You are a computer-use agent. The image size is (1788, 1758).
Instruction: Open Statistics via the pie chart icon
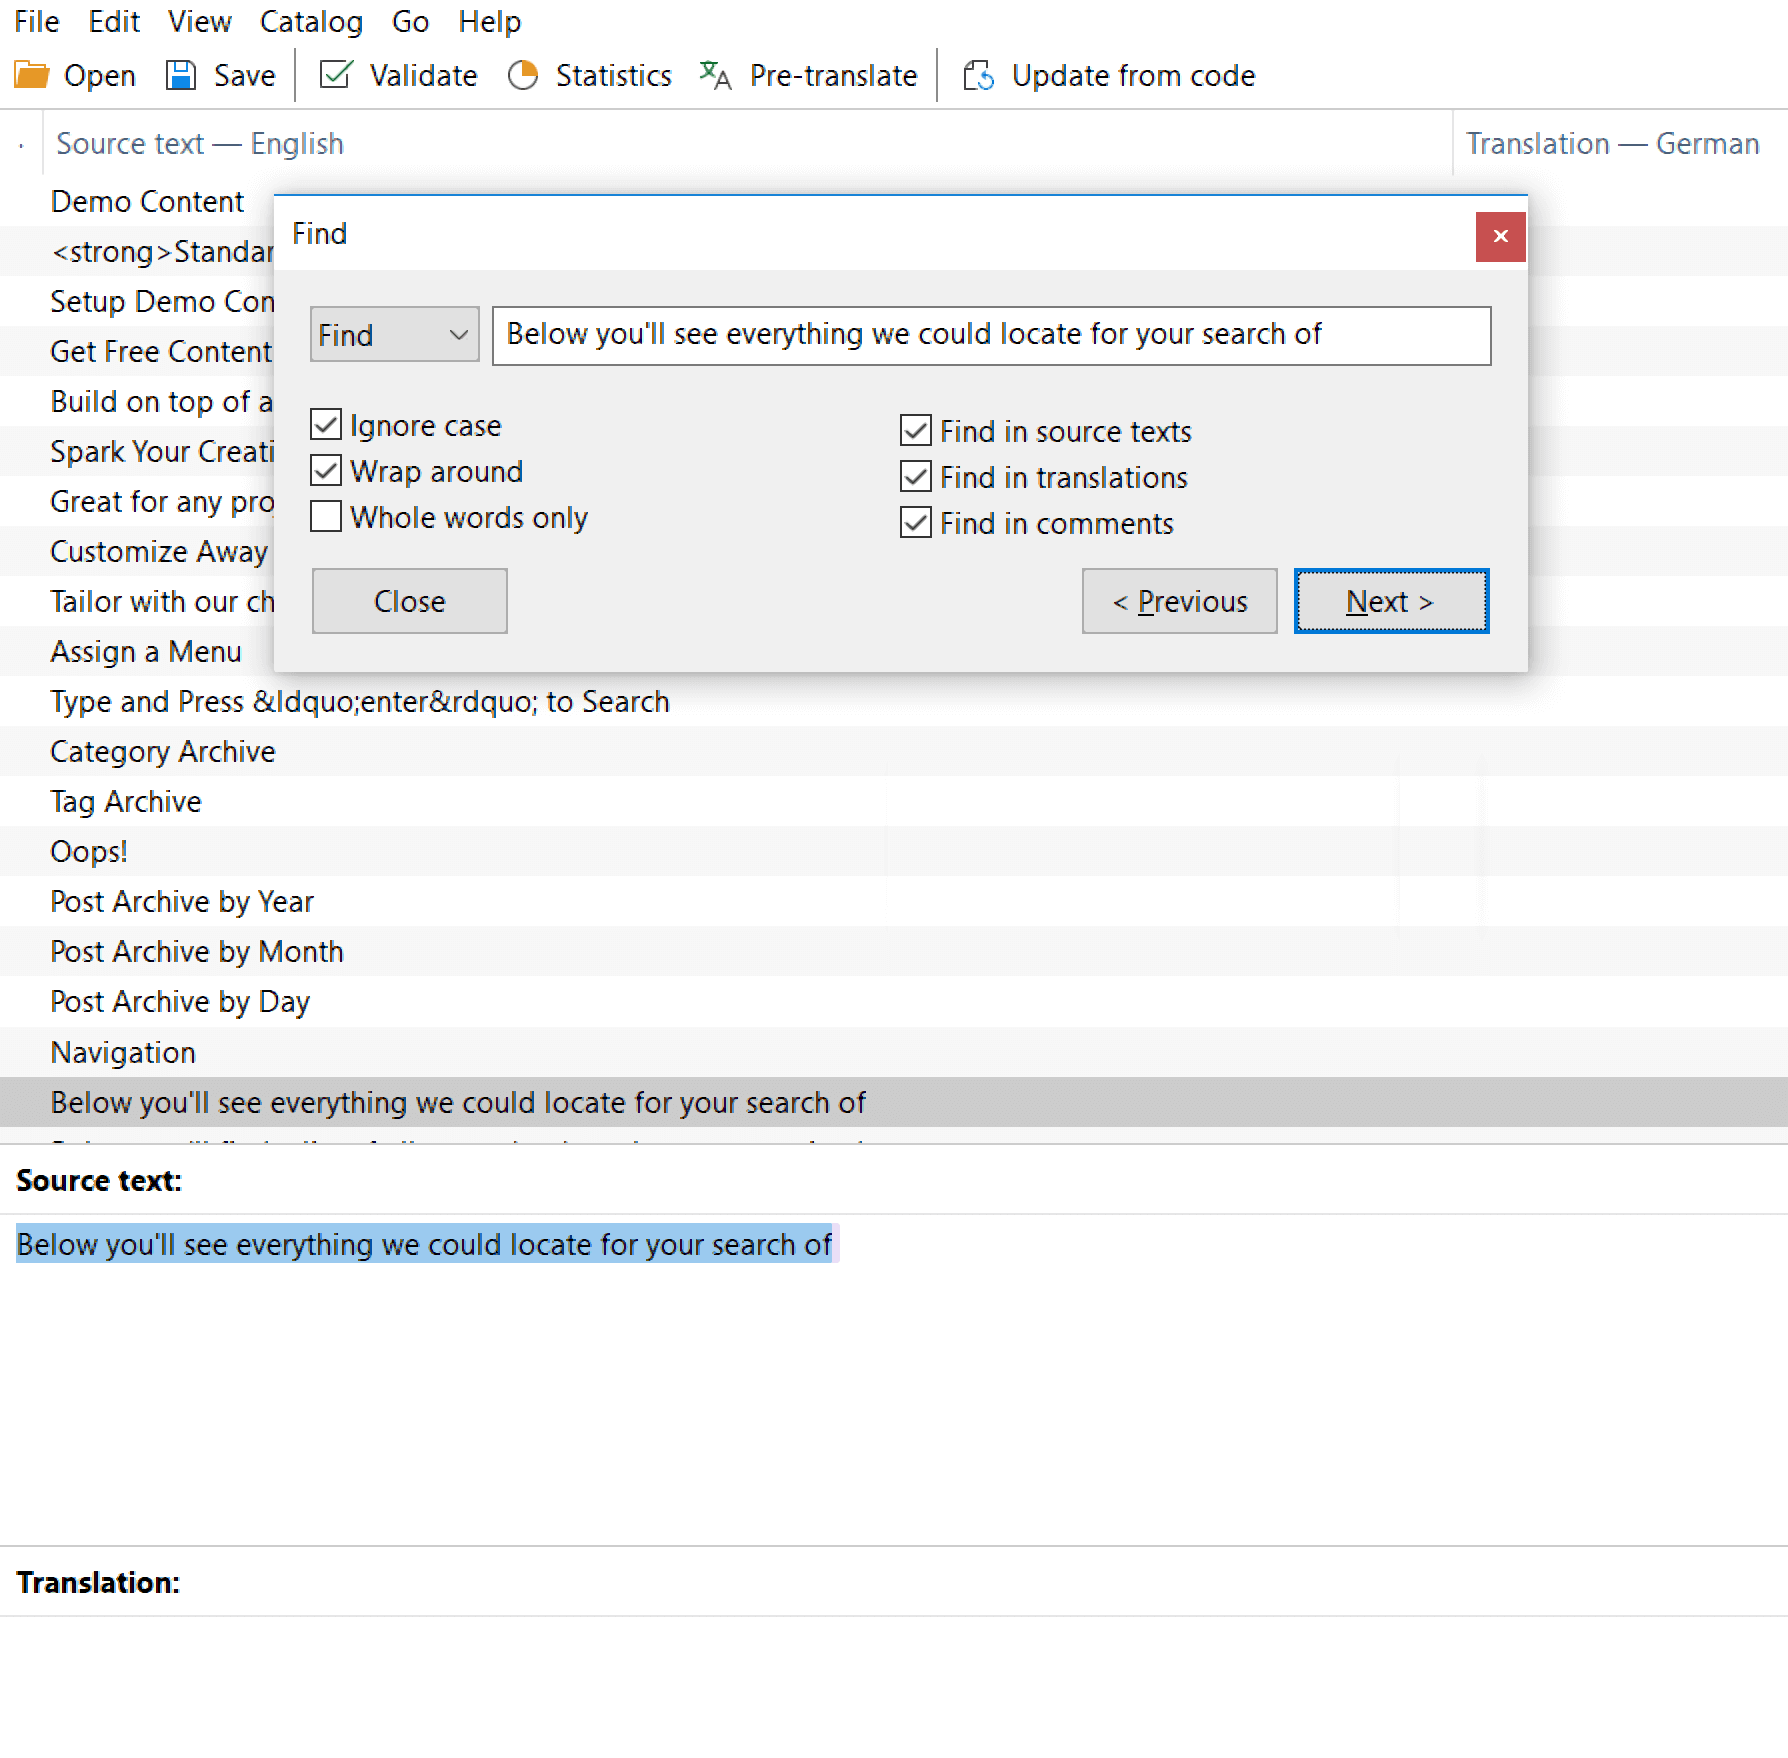[x=523, y=75]
